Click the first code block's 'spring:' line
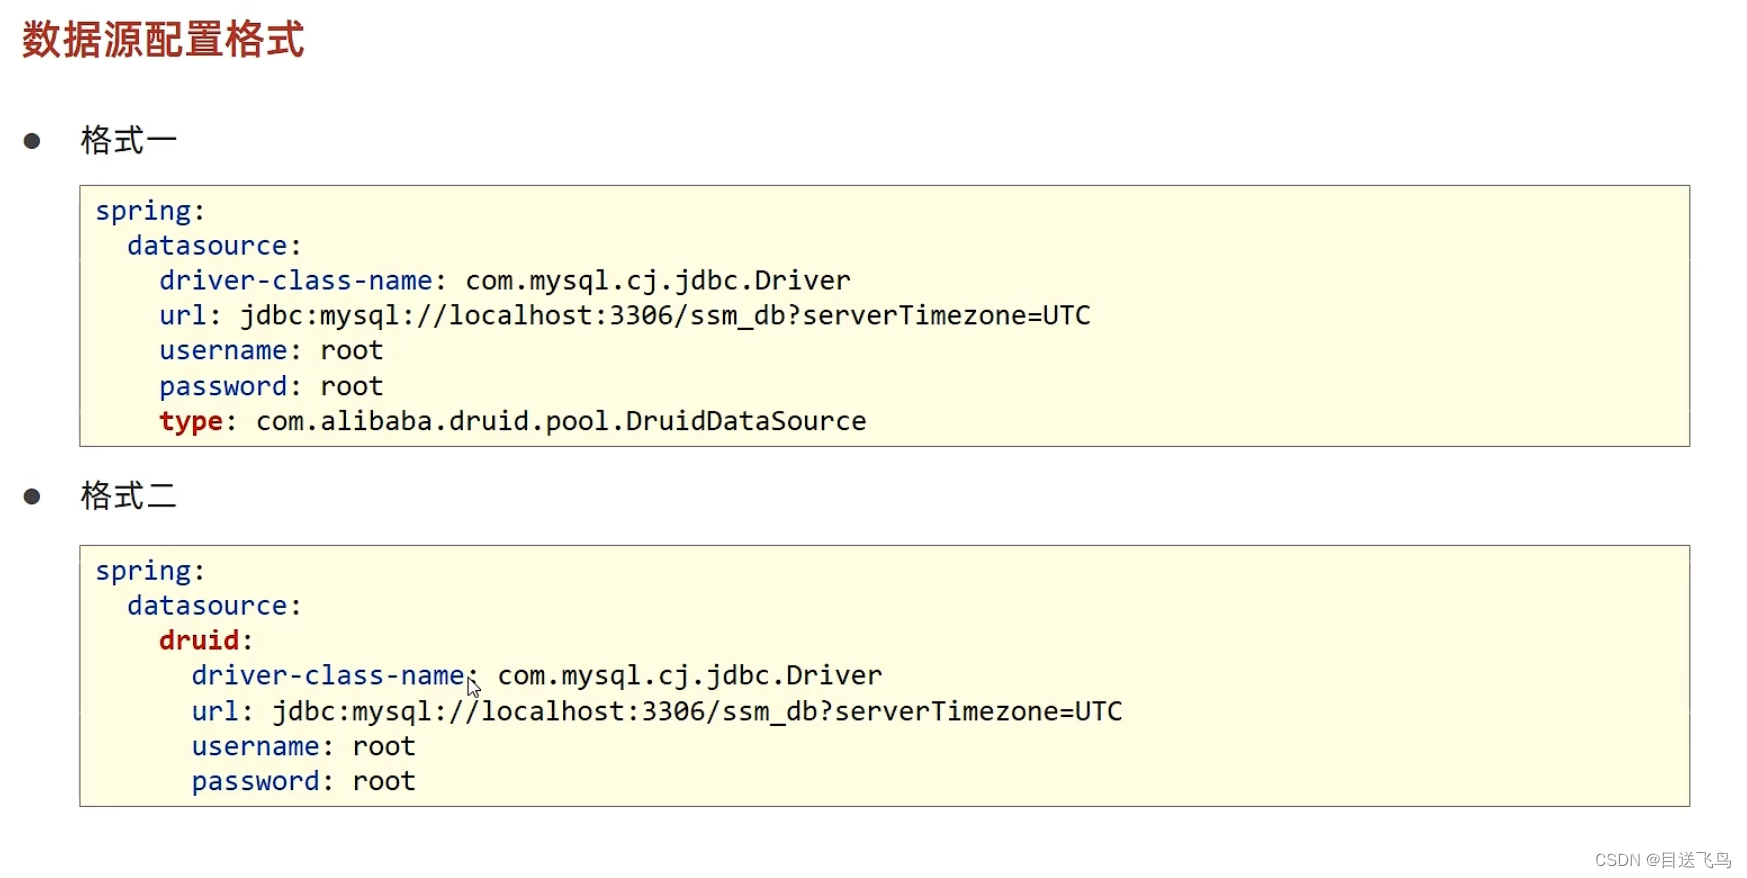This screenshot has height=878, width=1747. [x=150, y=212]
